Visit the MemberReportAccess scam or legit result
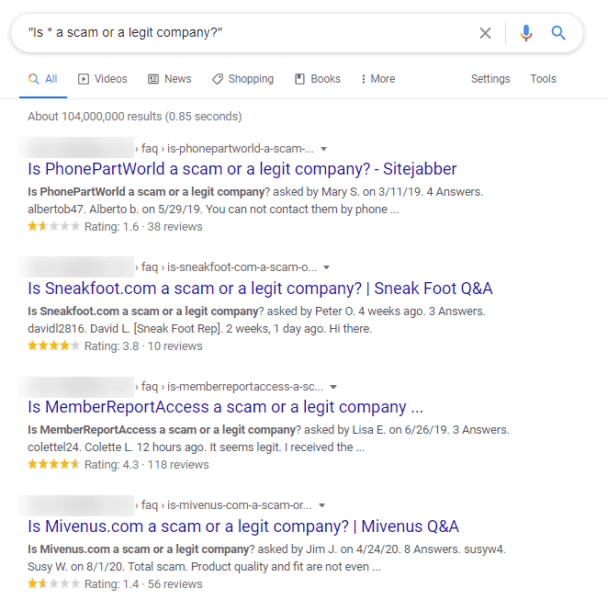This screenshot has height=600, width=608. click(x=225, y=408)
